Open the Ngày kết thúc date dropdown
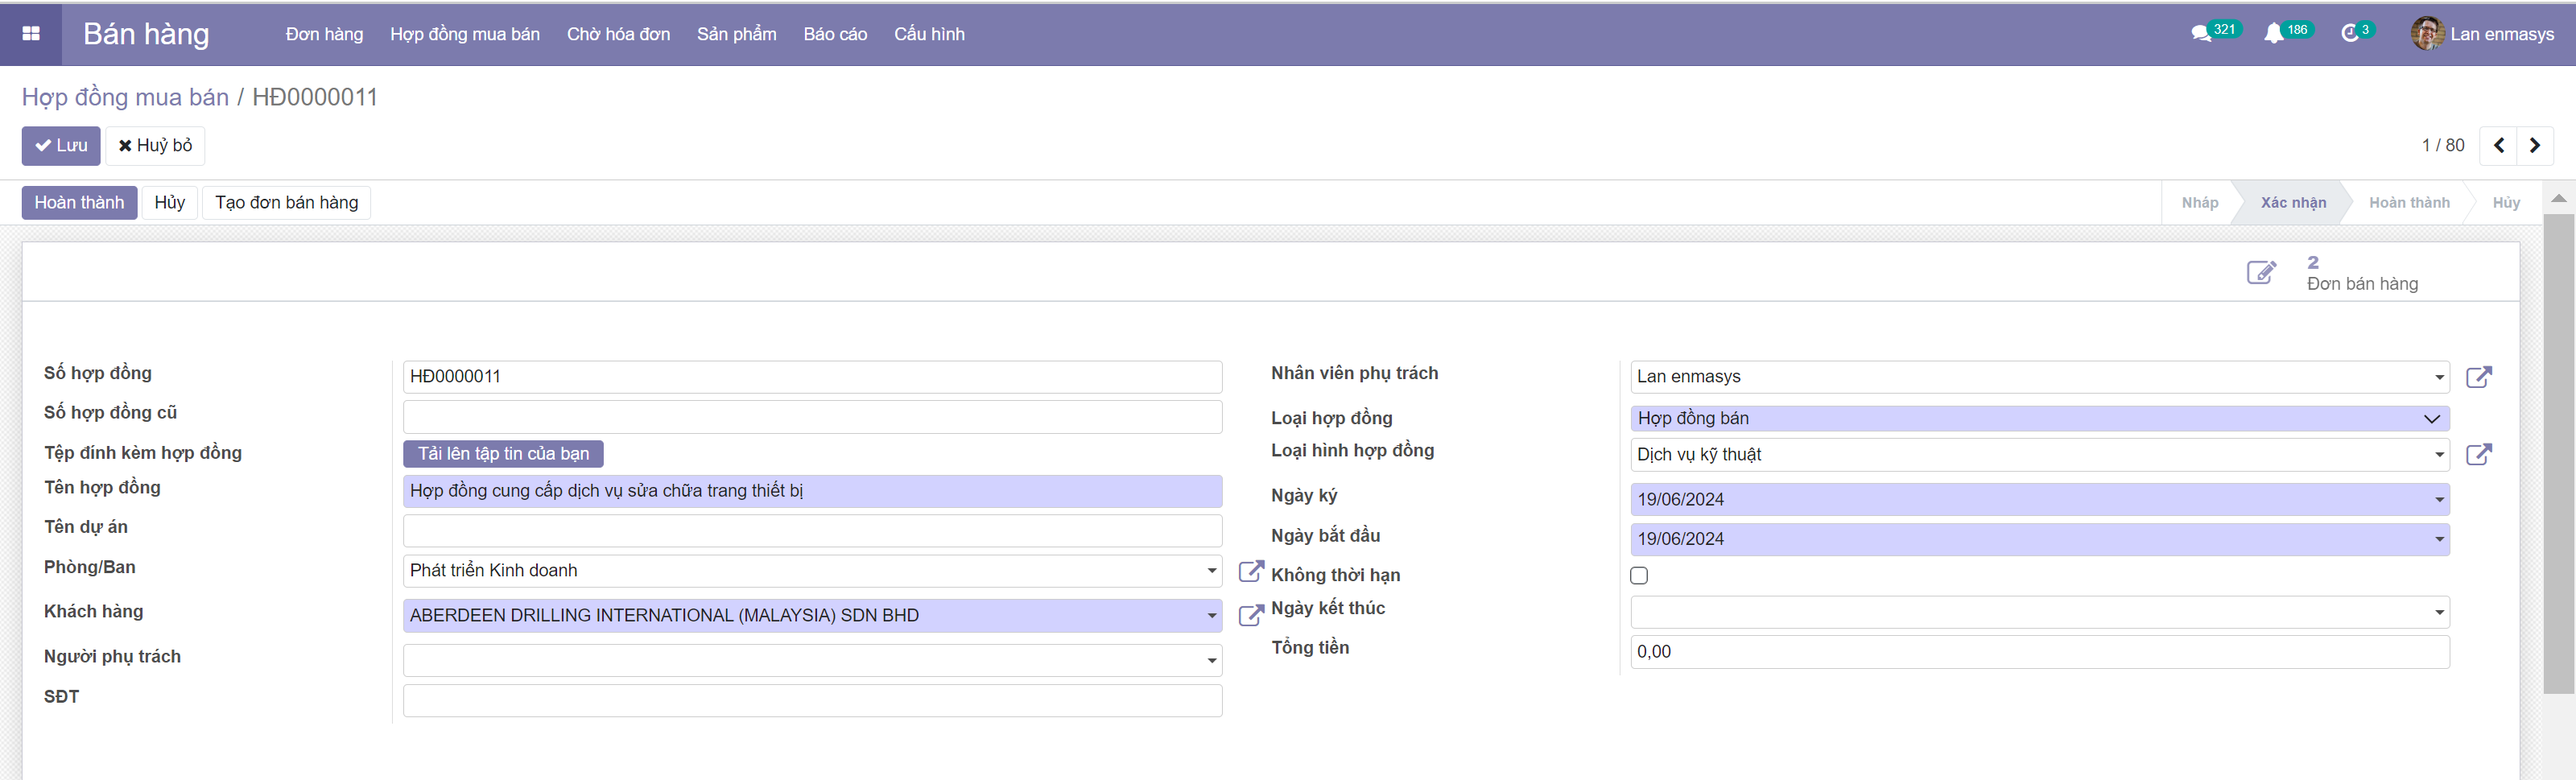Screen dimensions: 2576x780 [x=2438, y=613]
